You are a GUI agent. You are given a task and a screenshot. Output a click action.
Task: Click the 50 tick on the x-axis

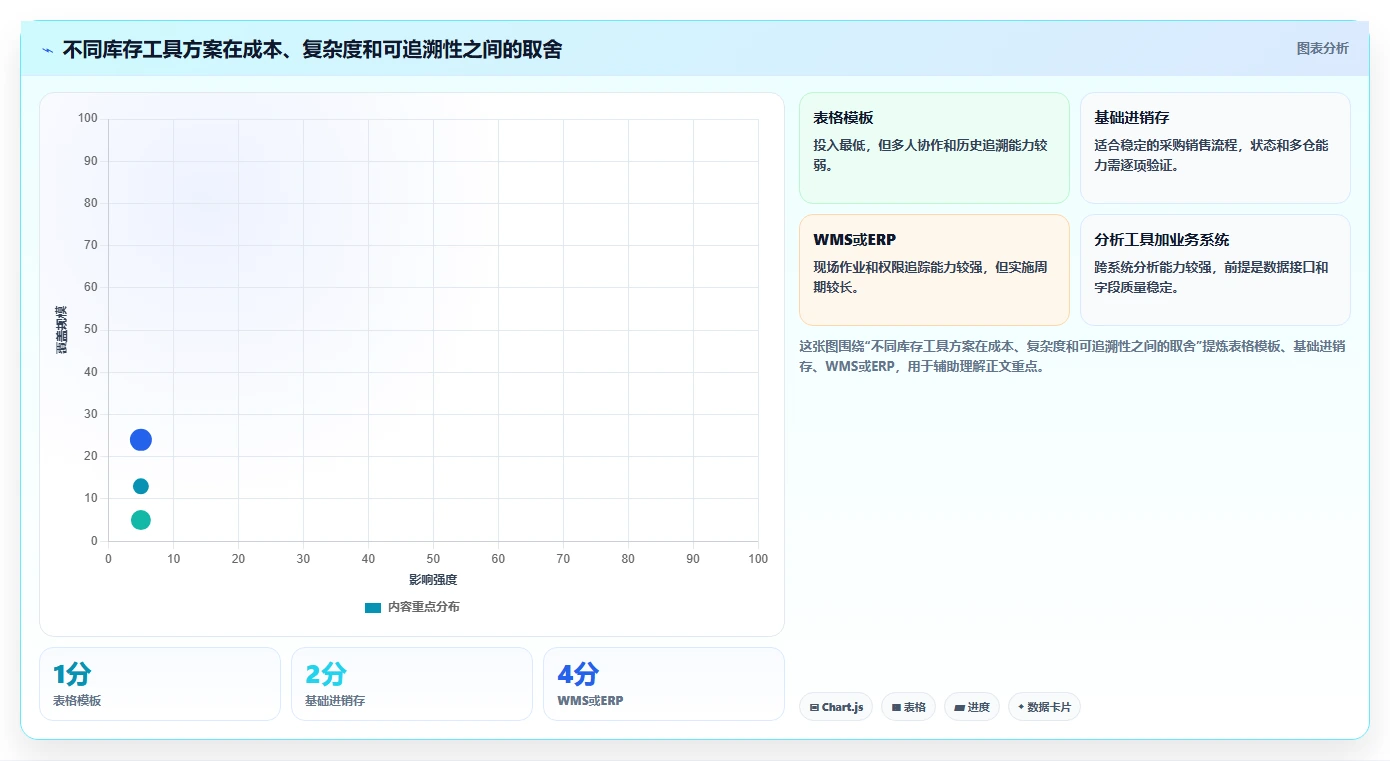[x=433, y=559]
